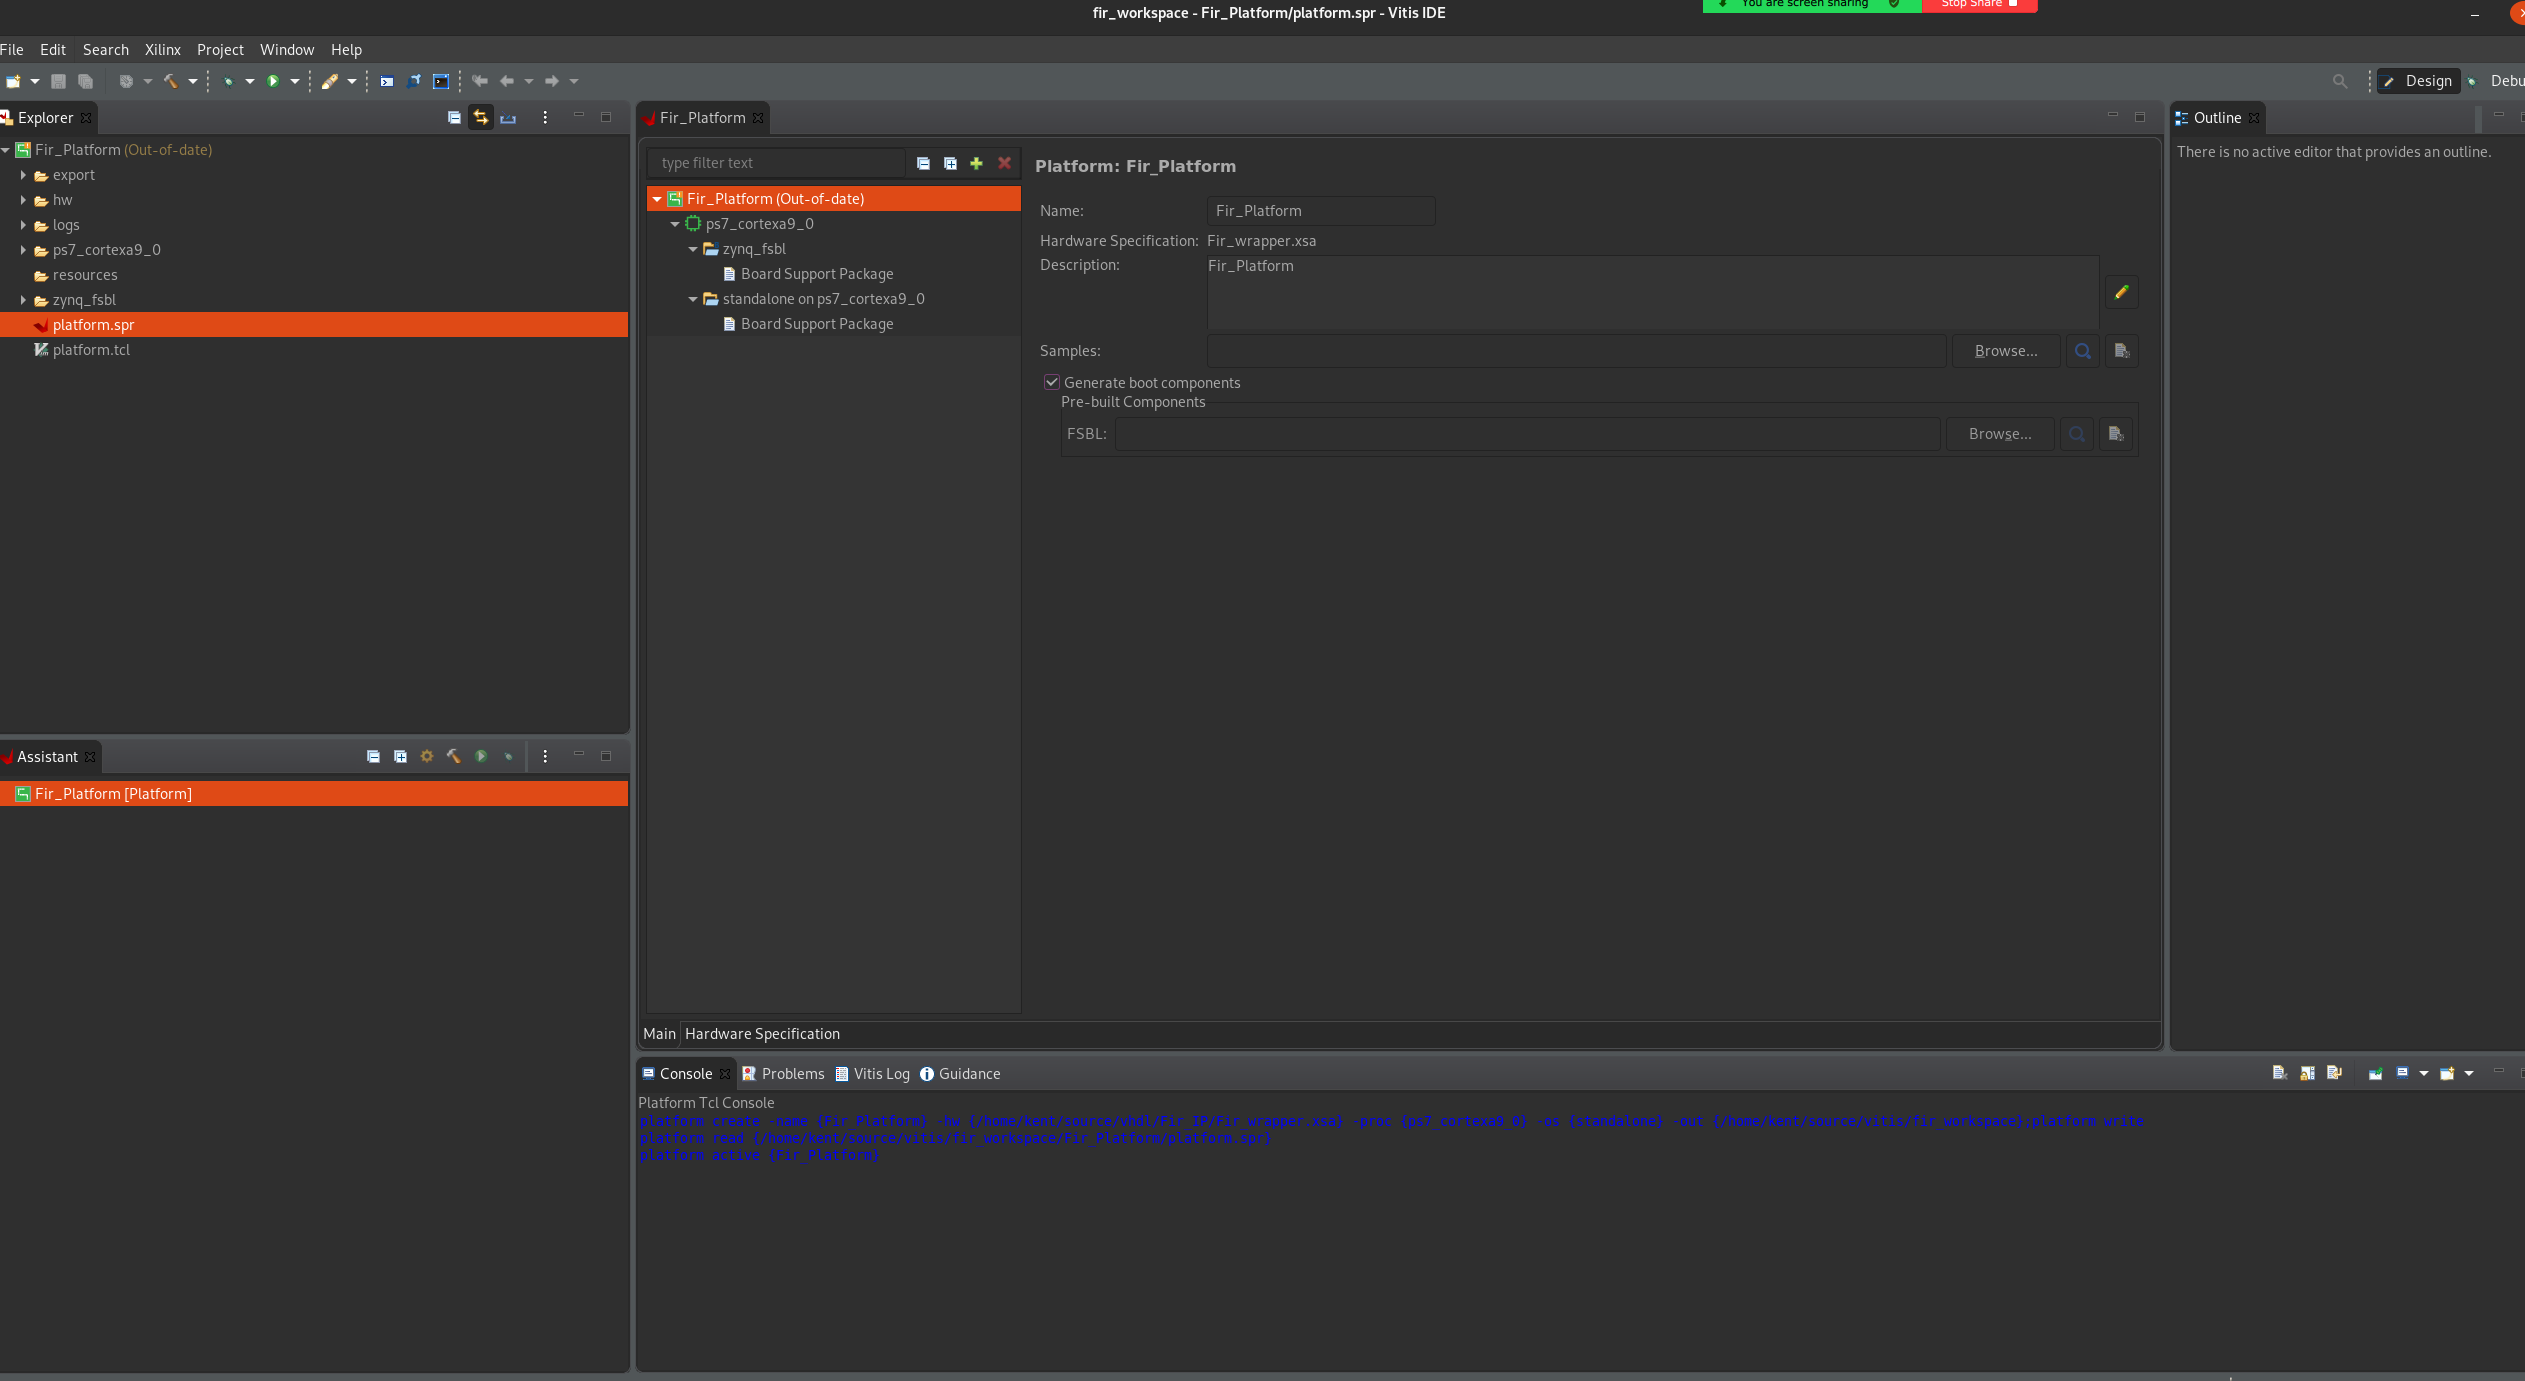This screenshot has height=1381, width=2525.
Task: Click Collapse All icon in Explorer panel
Action: pos(454,117)
